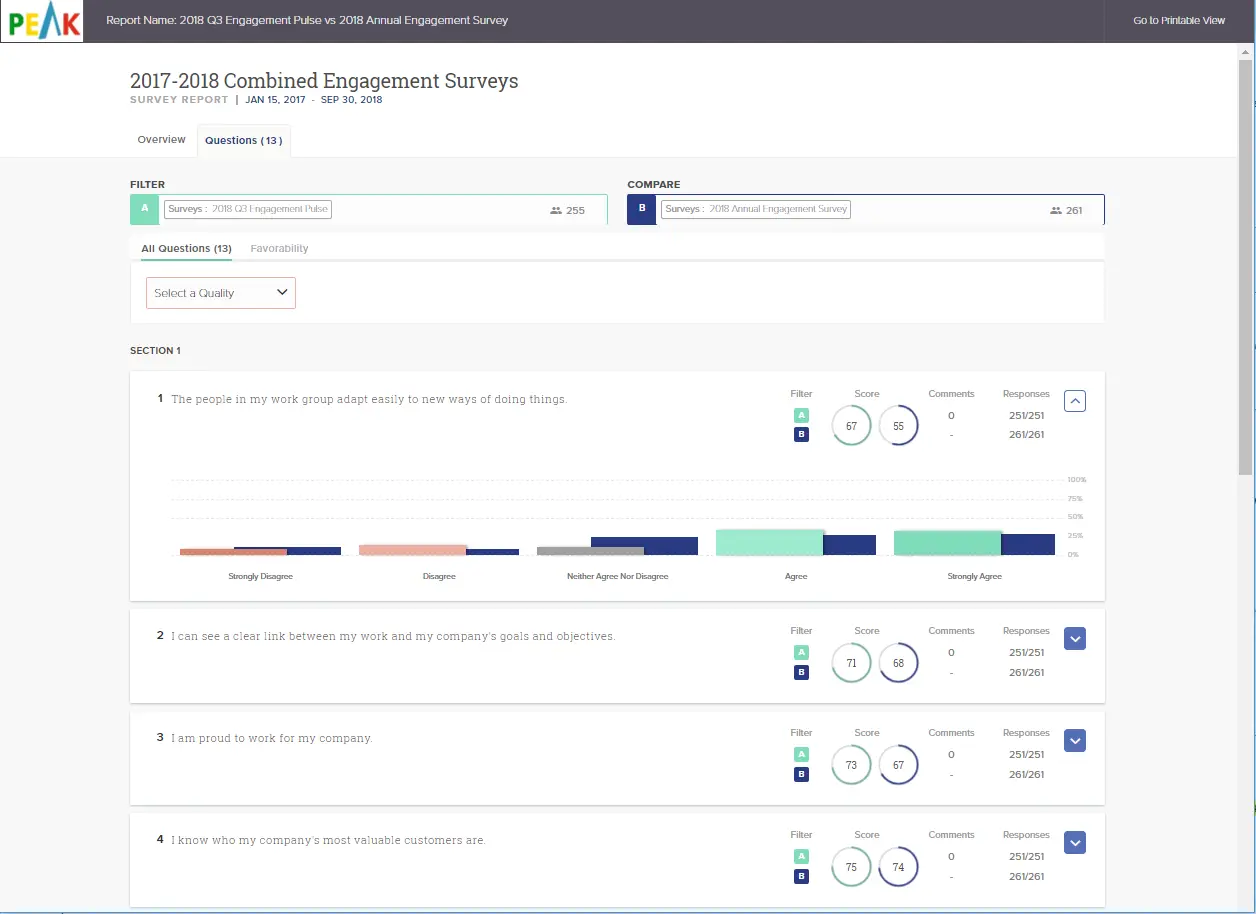Click the green A filter badge
1256x914 pixels.
(x=145, y=209)
